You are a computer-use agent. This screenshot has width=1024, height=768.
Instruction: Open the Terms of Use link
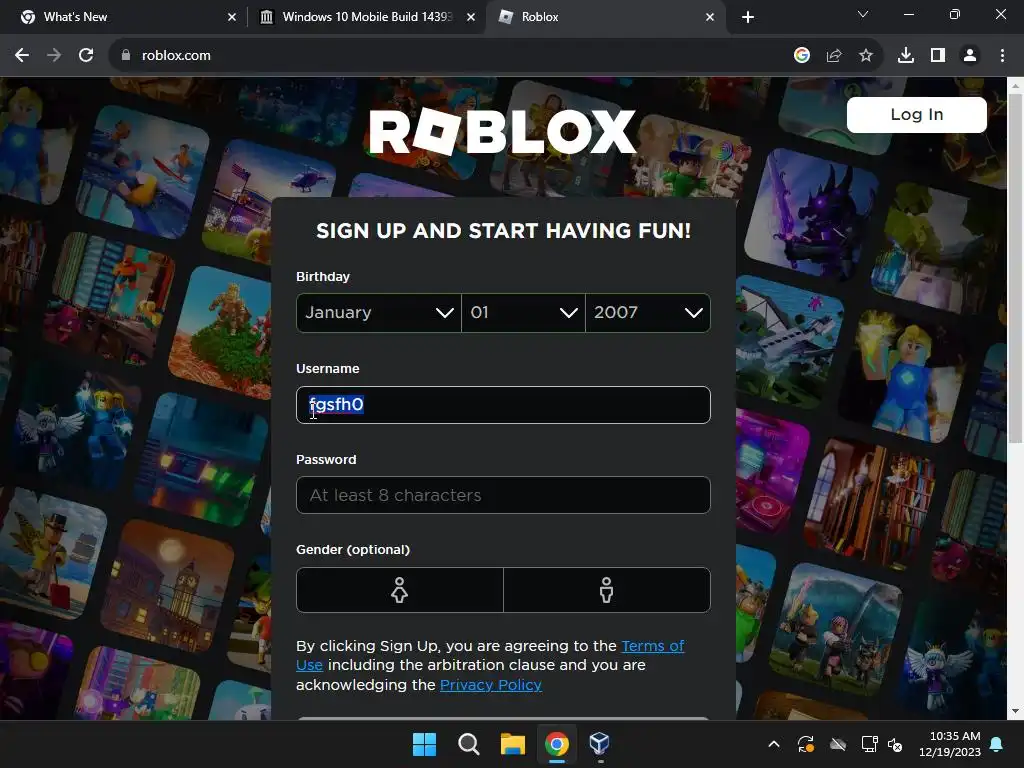pyautogui.click(x=652, y=646)
